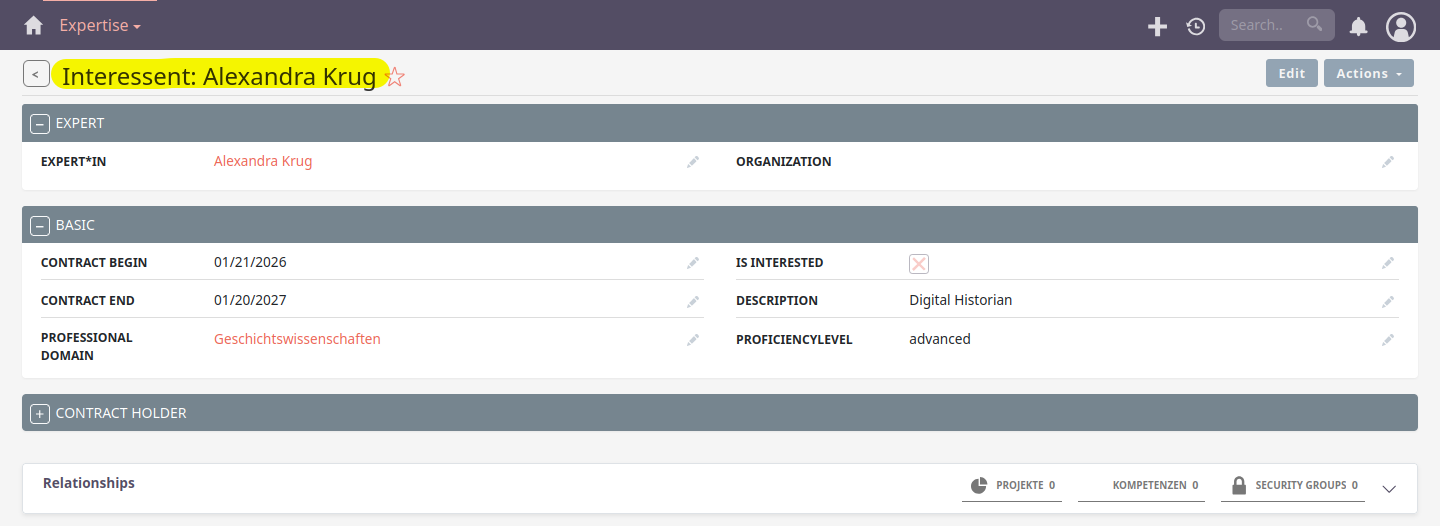Go to the home page icon
This screenshot has height=526, width=1440.
[34, 26]
